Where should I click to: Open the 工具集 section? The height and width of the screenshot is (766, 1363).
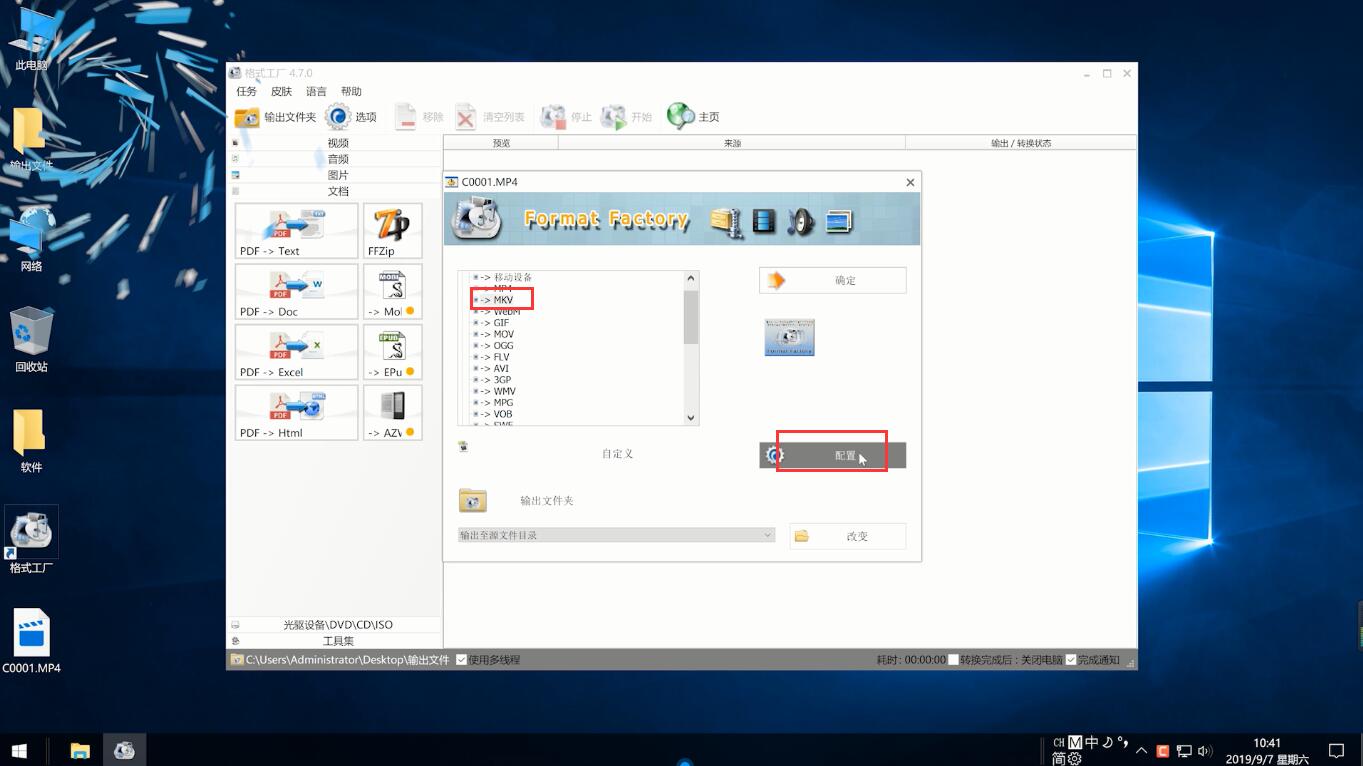tap(336, 641)
